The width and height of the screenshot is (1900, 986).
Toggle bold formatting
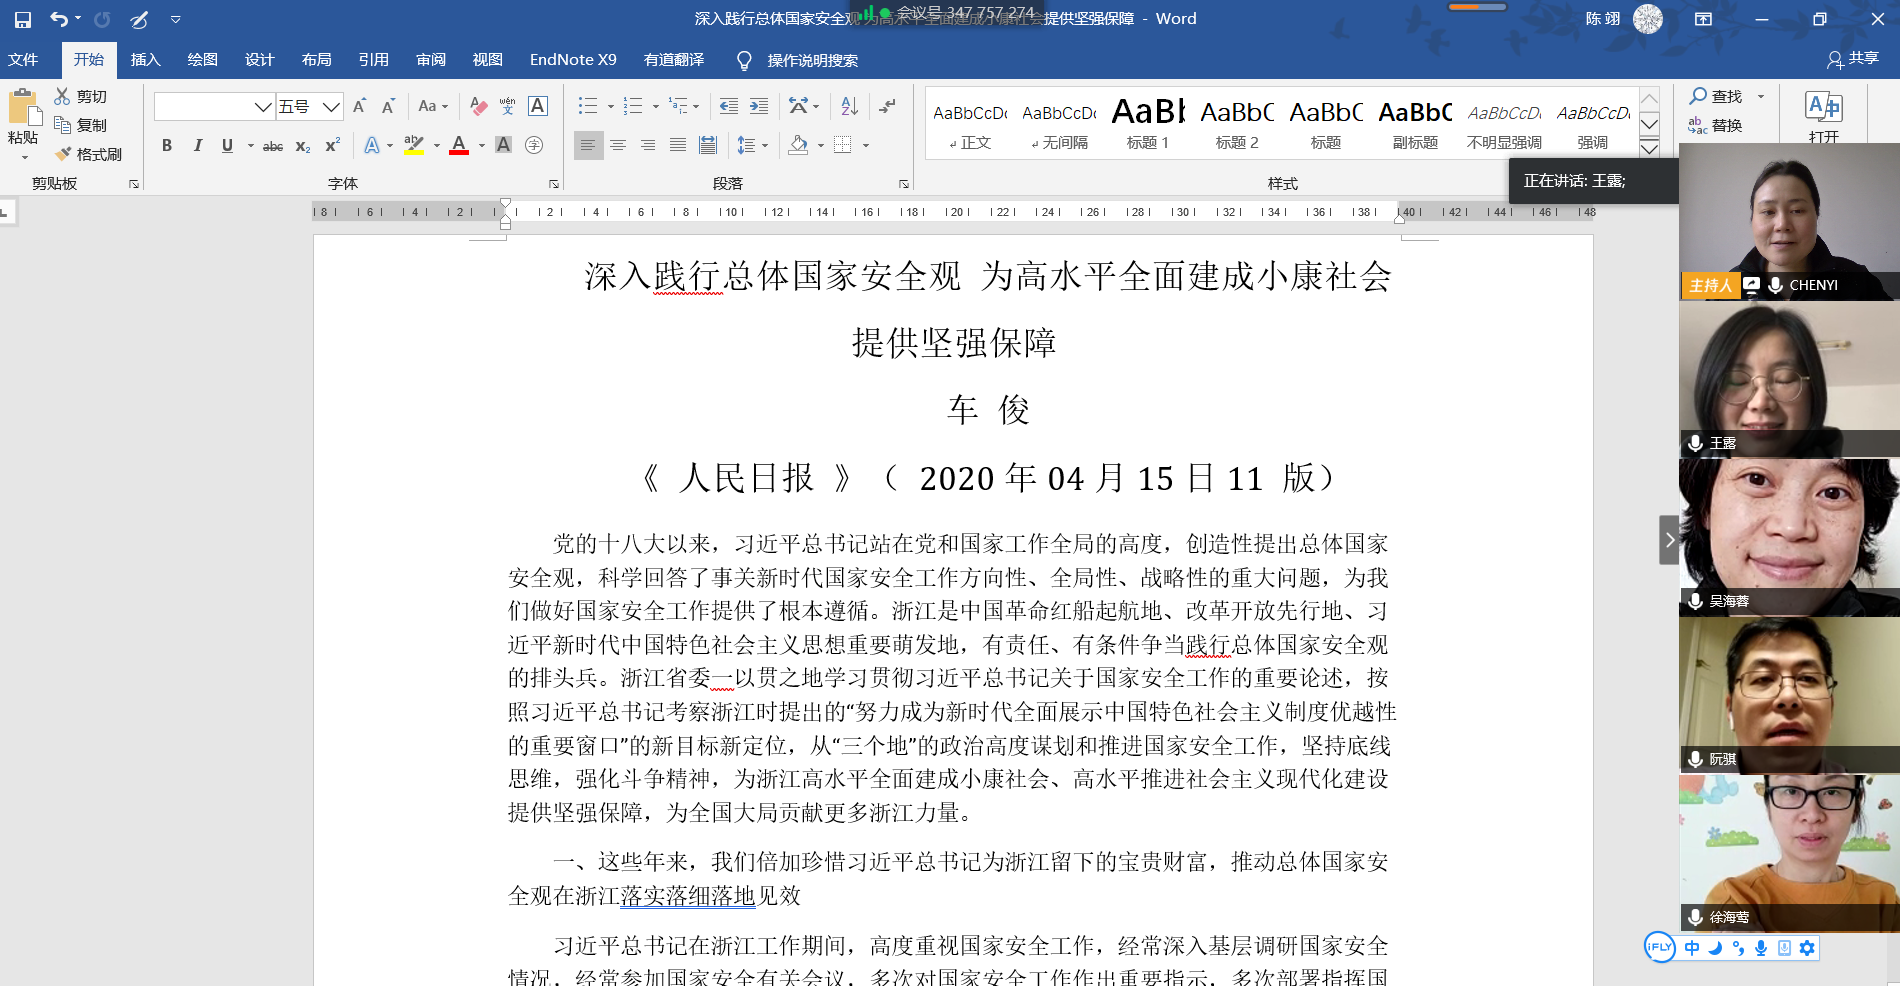point(167,145)
